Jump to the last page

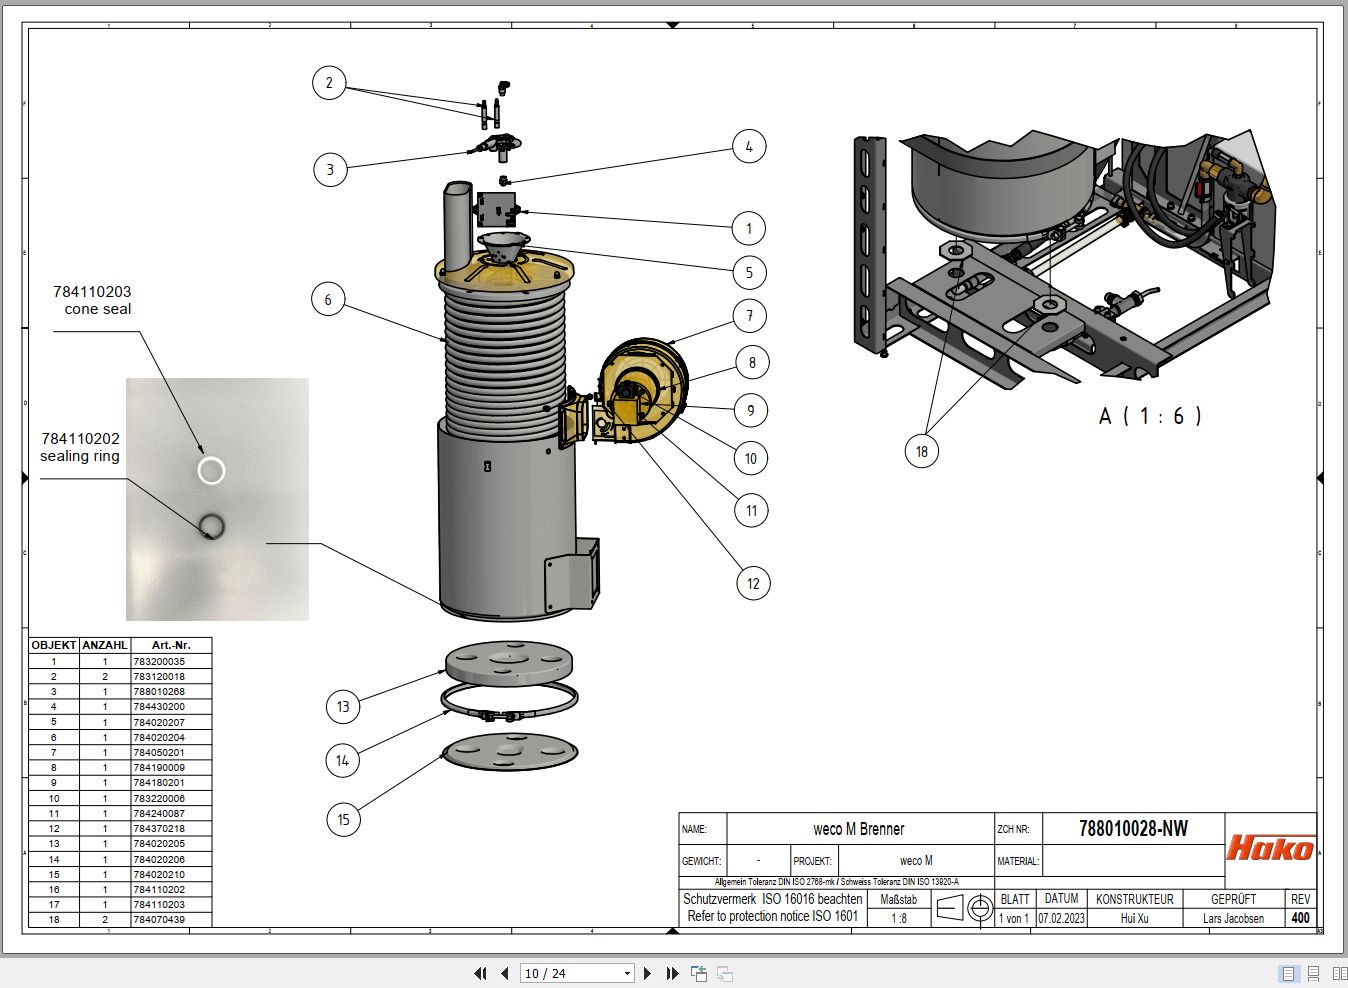(x=672, y=973)
